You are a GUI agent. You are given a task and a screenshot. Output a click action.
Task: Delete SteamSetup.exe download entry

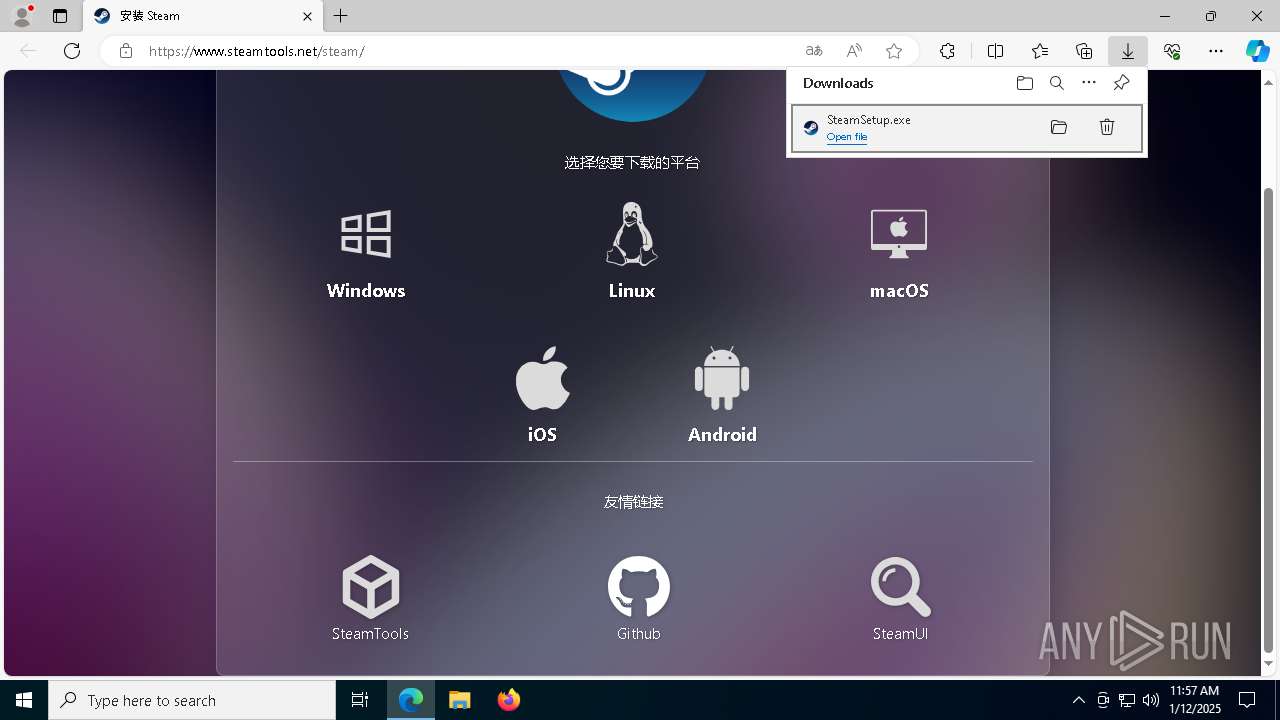point(1107,127)
